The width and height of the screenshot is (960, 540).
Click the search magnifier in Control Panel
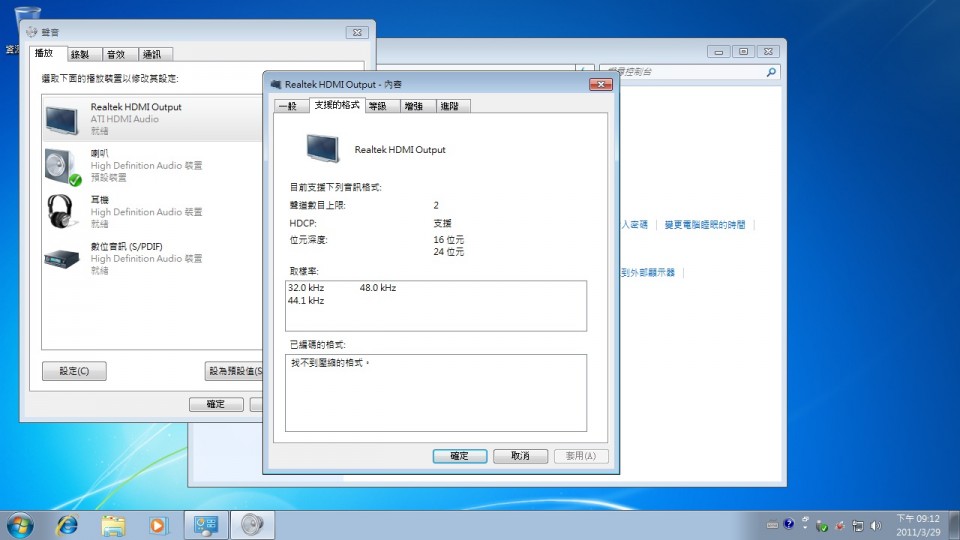(771, 72)
